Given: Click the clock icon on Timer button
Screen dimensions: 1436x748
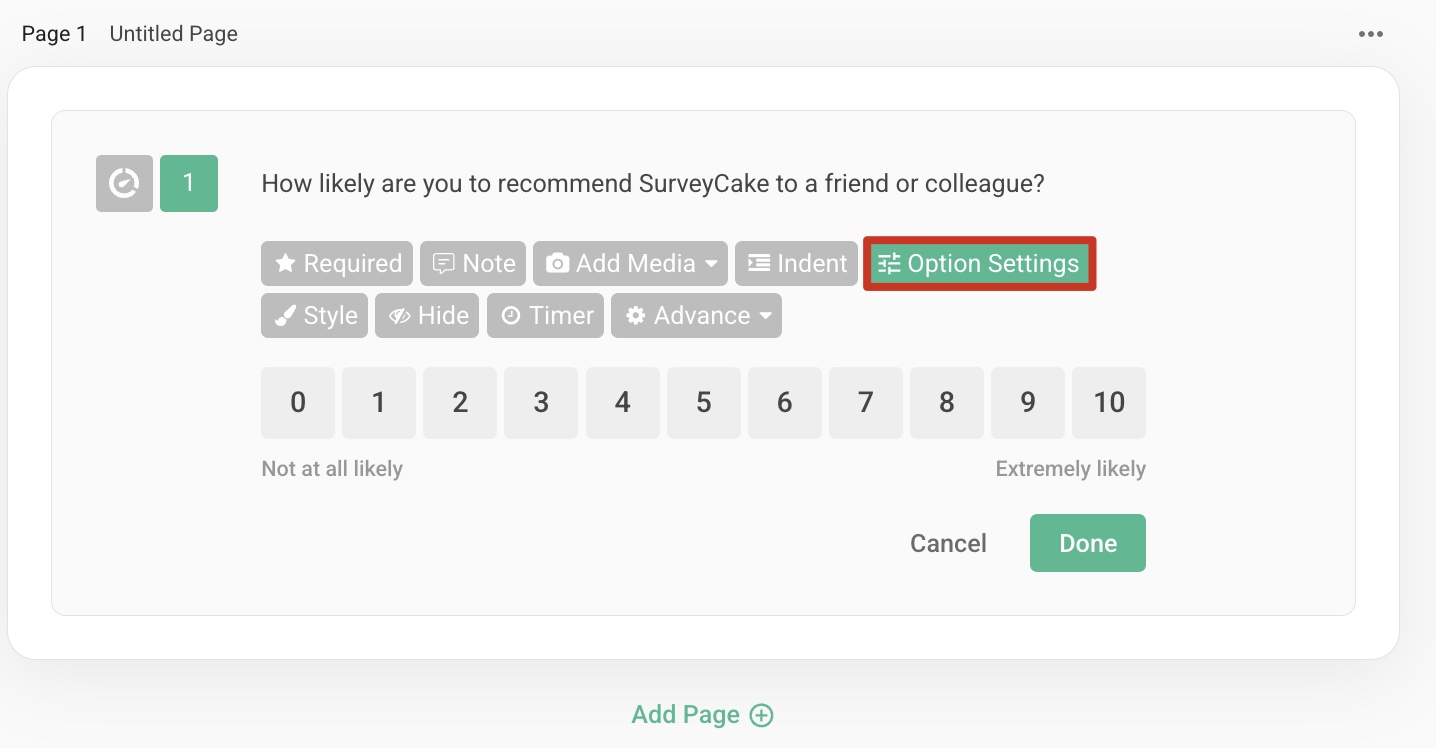Looking at the screenshot, I should (514, 315).
